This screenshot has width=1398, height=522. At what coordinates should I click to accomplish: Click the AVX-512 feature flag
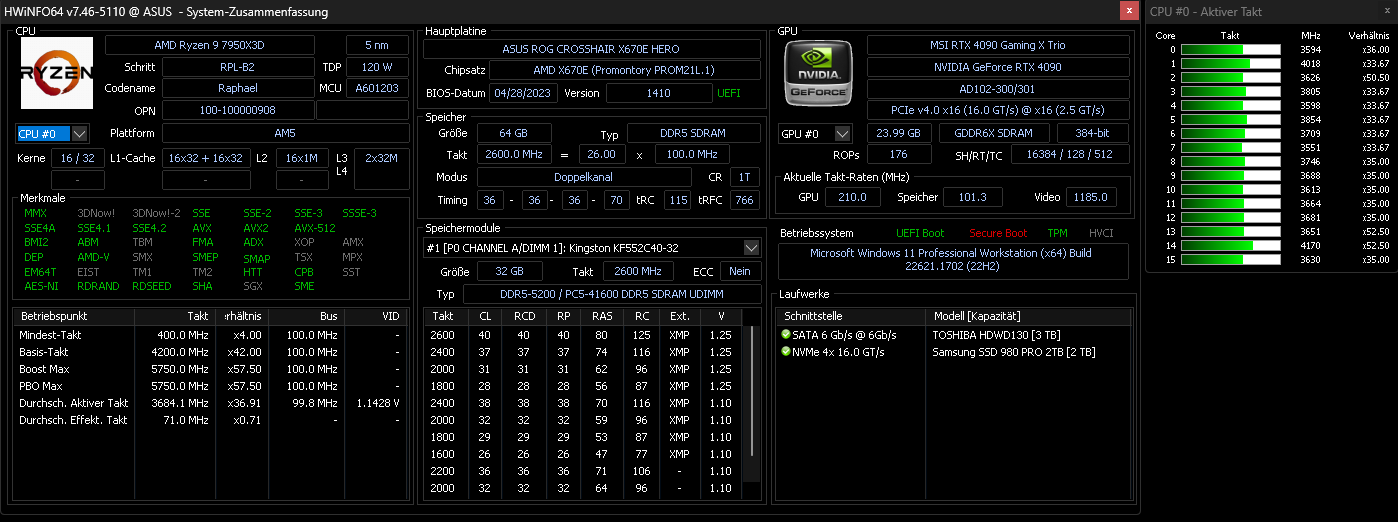(315, 227)
